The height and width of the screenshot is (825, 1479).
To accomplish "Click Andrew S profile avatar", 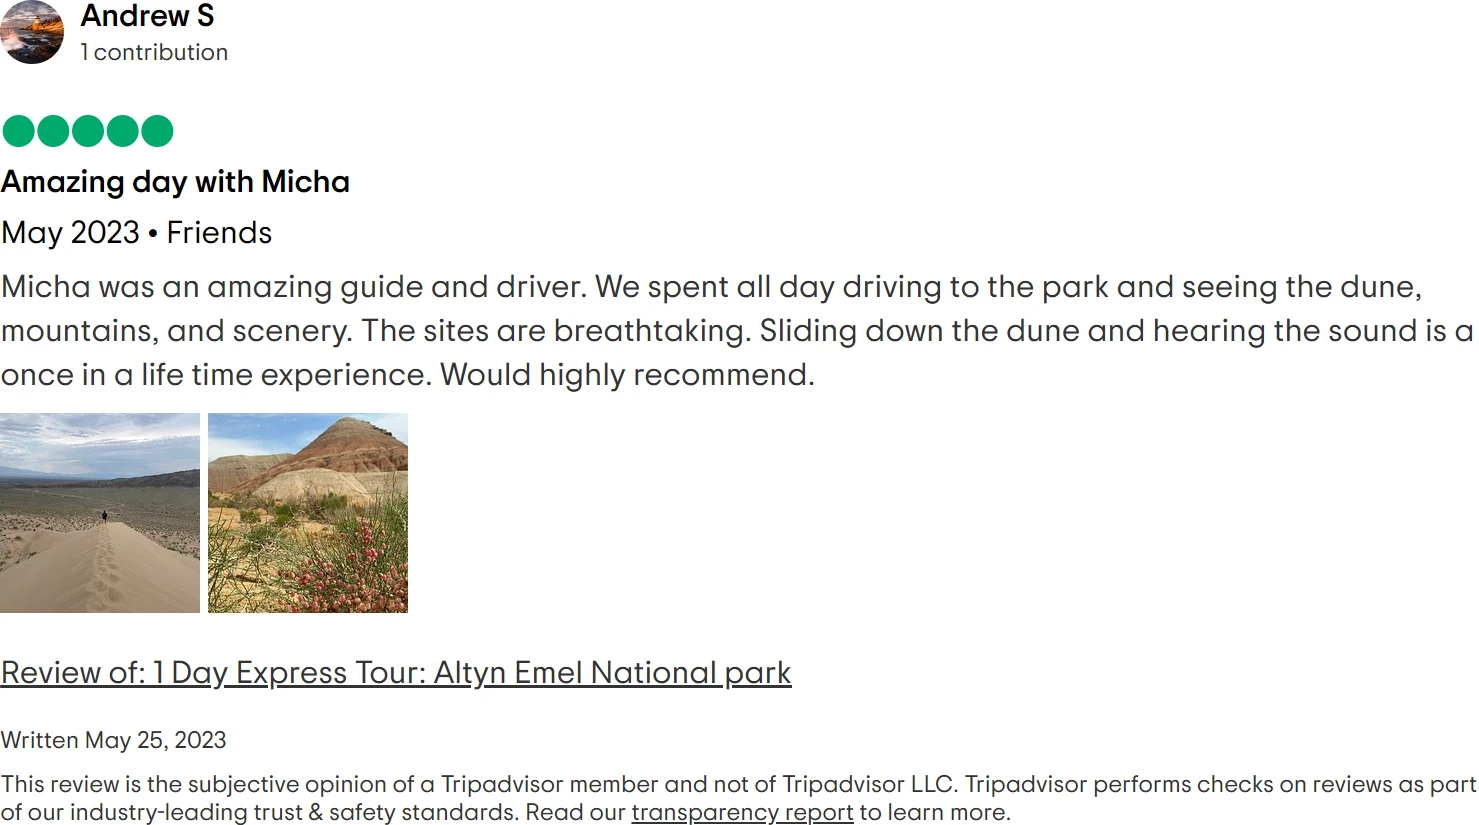I will click(32, 32).
